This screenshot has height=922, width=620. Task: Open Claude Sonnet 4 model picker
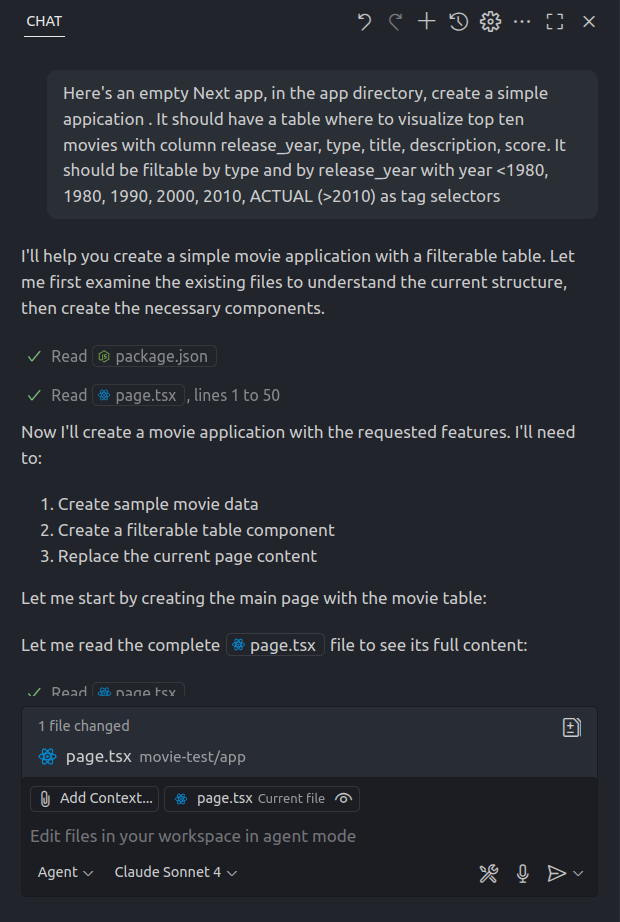pos(176,872)
